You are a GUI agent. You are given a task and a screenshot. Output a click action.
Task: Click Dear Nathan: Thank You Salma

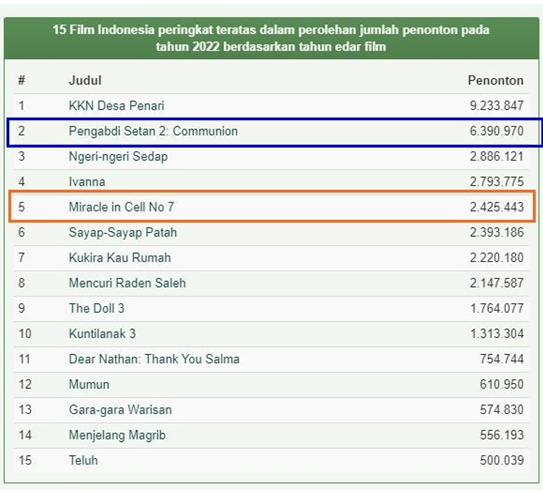coord(154,359)
